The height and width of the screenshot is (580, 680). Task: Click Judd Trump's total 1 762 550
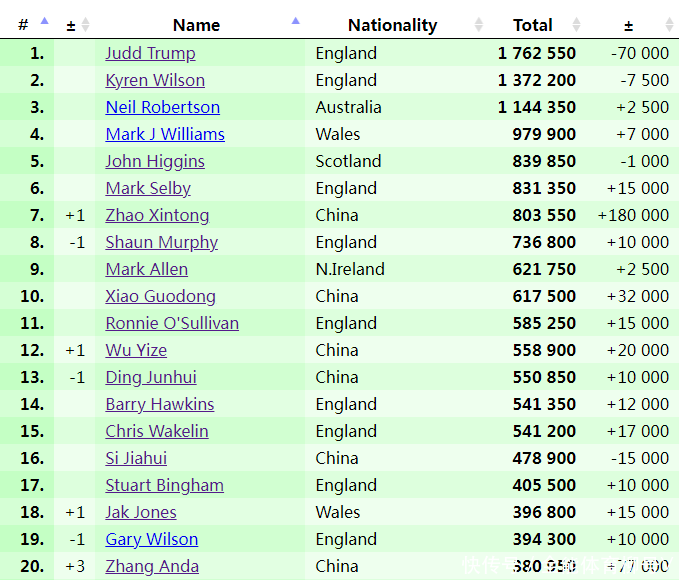tap(536, 53)
